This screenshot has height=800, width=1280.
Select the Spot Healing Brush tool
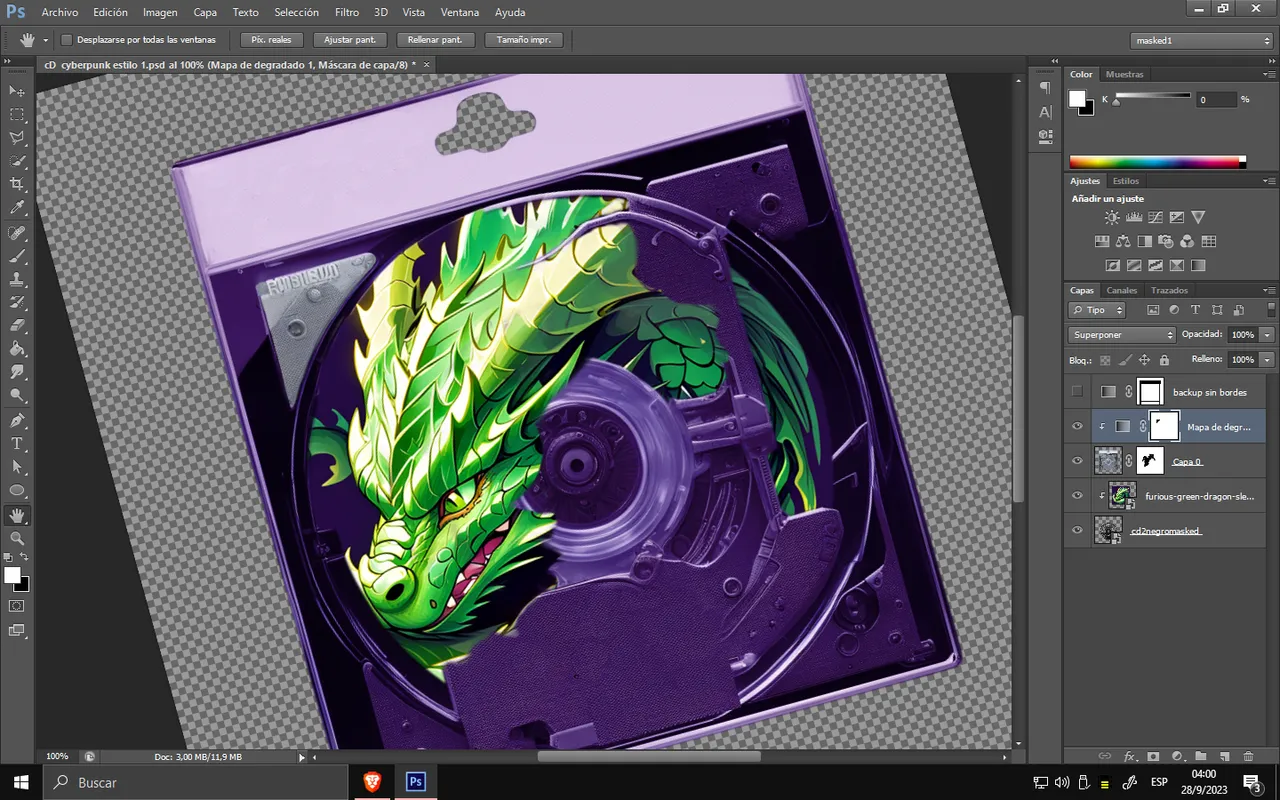coord(17,233)
